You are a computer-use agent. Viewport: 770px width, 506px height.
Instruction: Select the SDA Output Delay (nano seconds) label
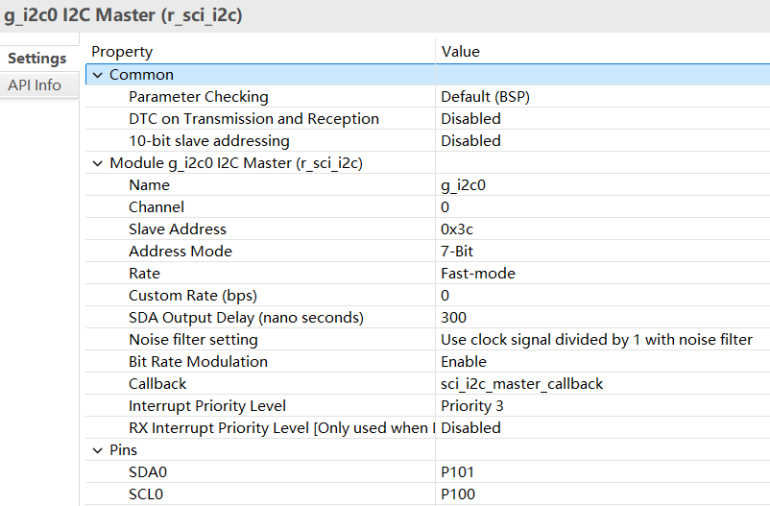click(x=246, y=318)
